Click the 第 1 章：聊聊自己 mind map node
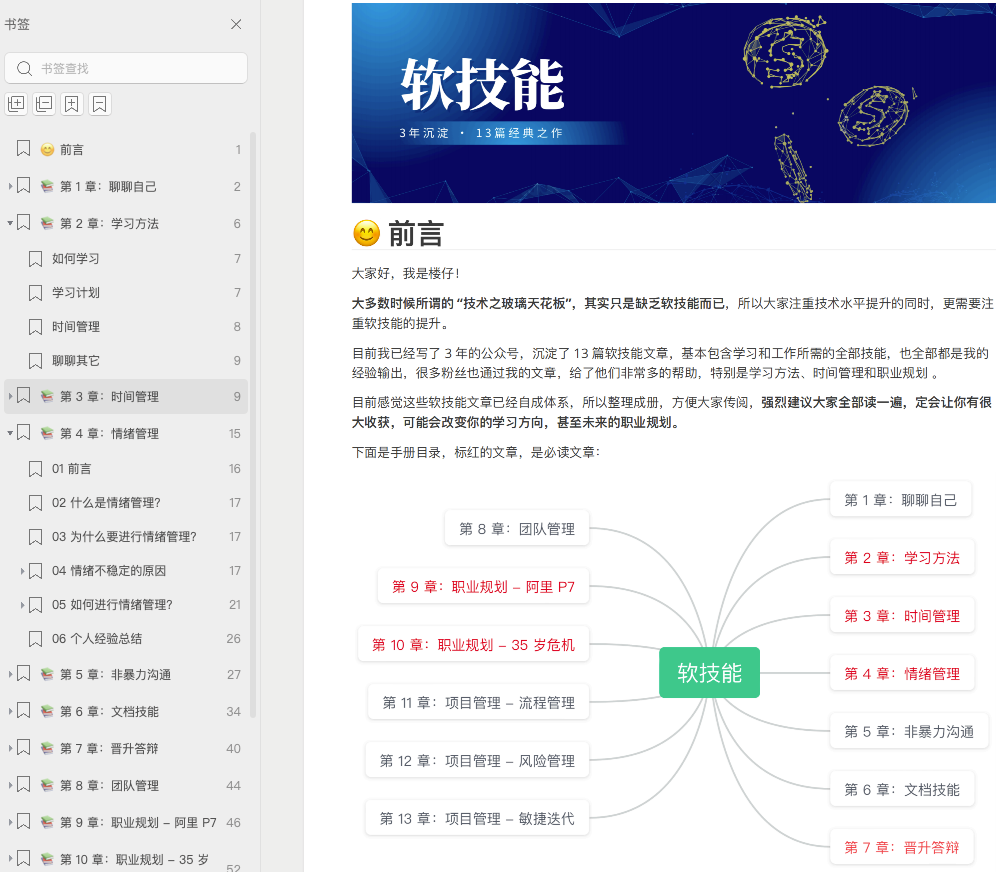The image size is (1004, 872). 900,499
